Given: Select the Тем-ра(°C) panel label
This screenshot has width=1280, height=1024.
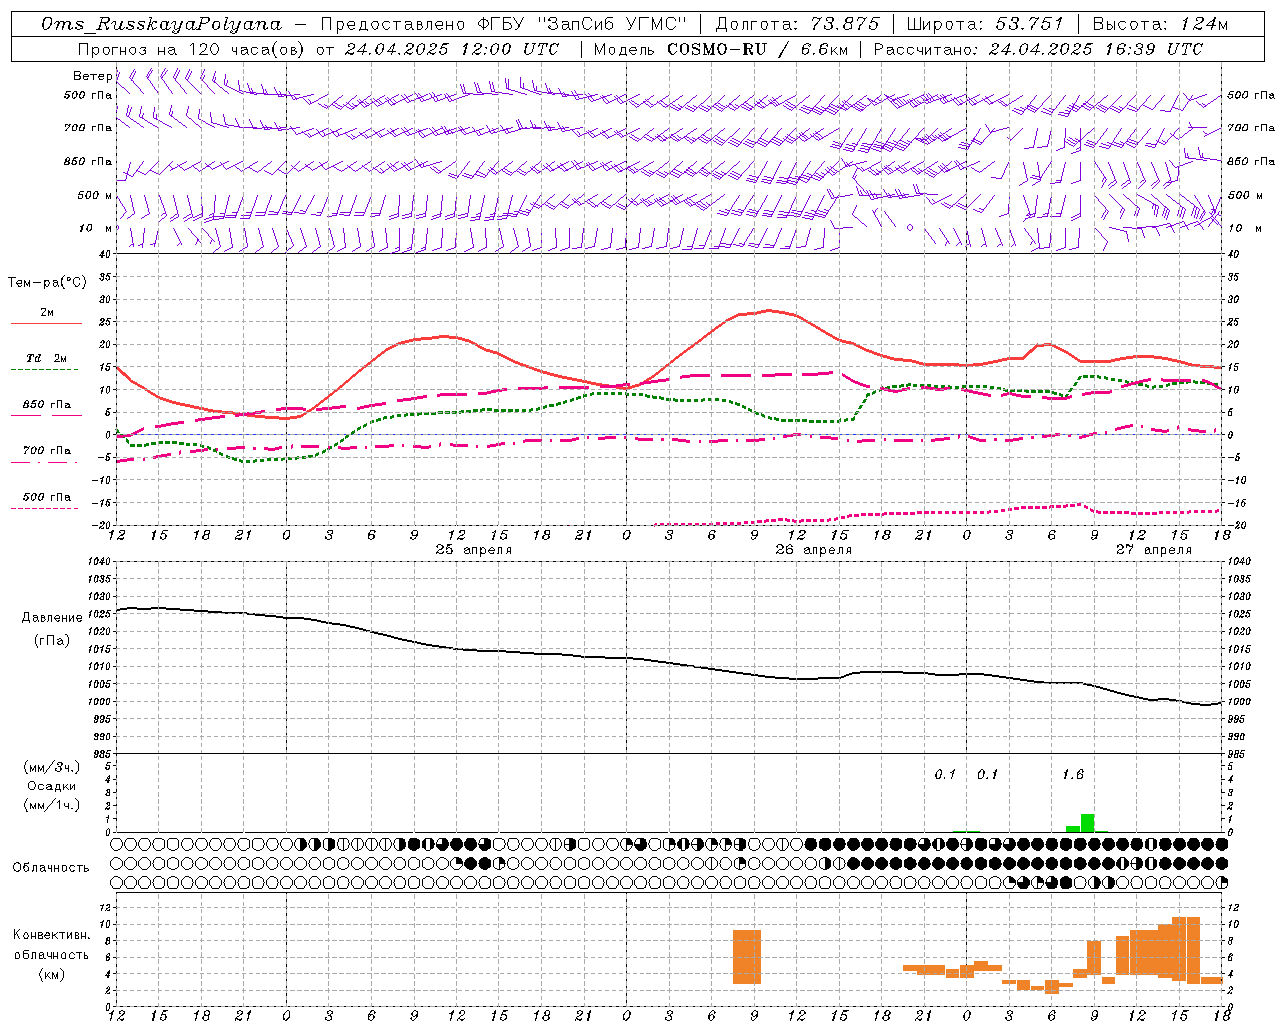Looking at the screenshot, I should (47, 283).
